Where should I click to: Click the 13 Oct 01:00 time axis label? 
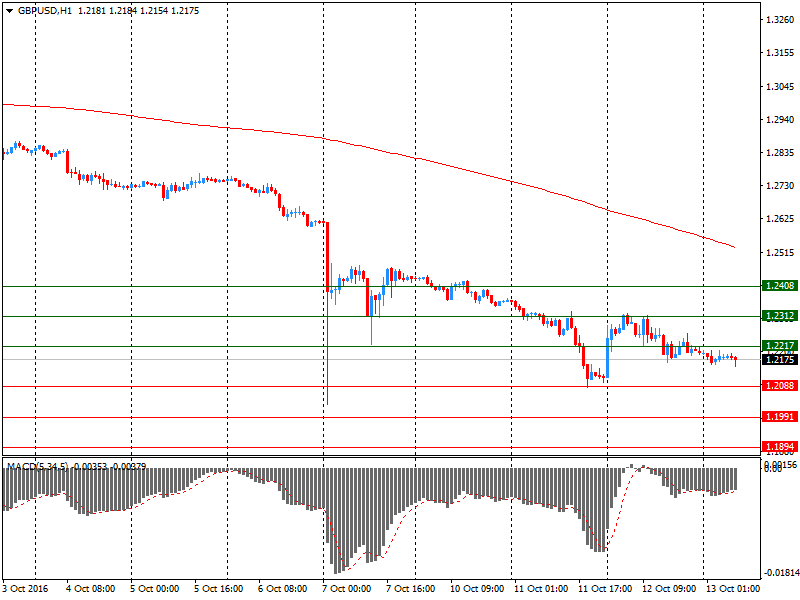733,588
